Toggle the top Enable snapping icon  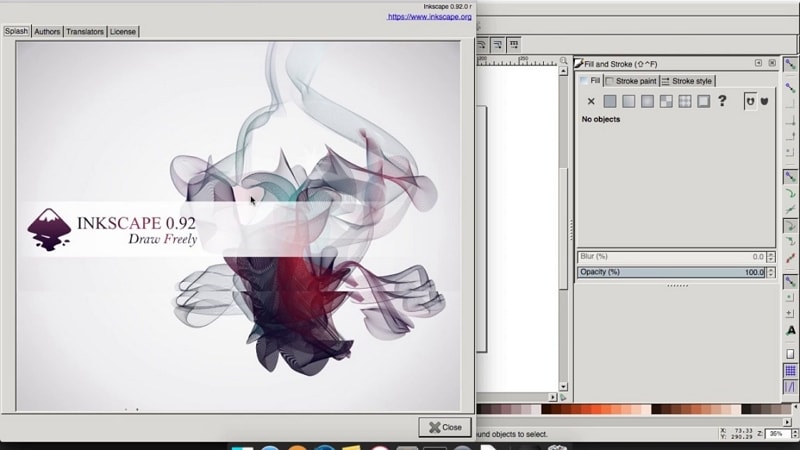coord(790,64)
